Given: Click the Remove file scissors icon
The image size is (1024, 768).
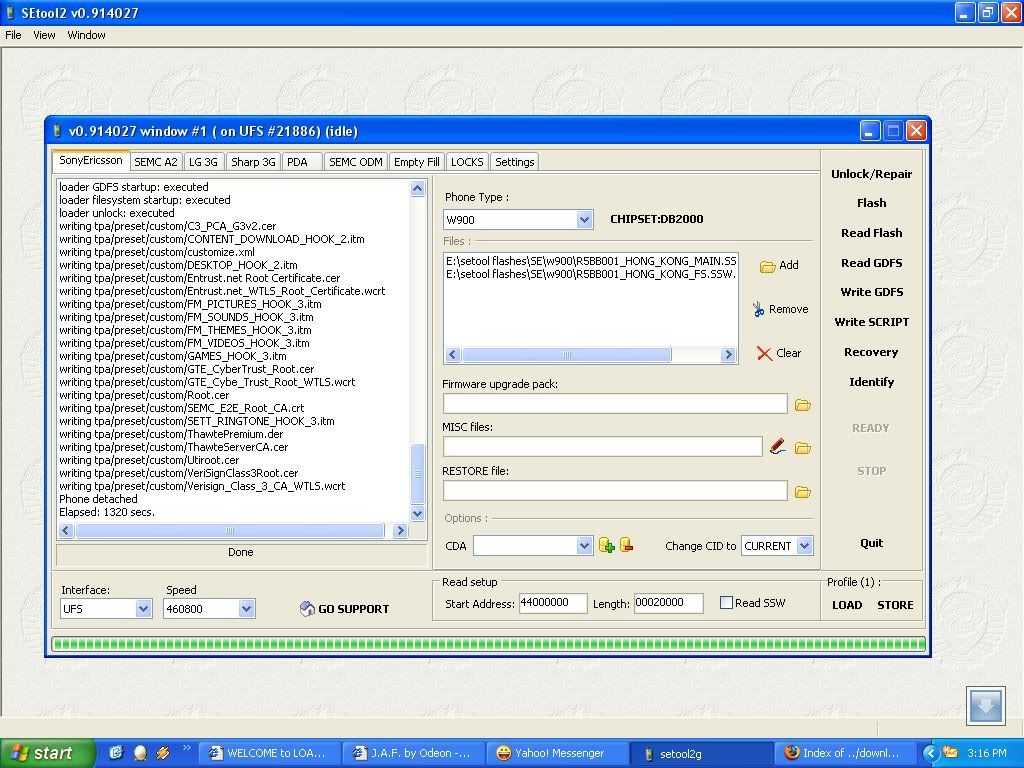Looking at the screenshot, I should point(758,310).
